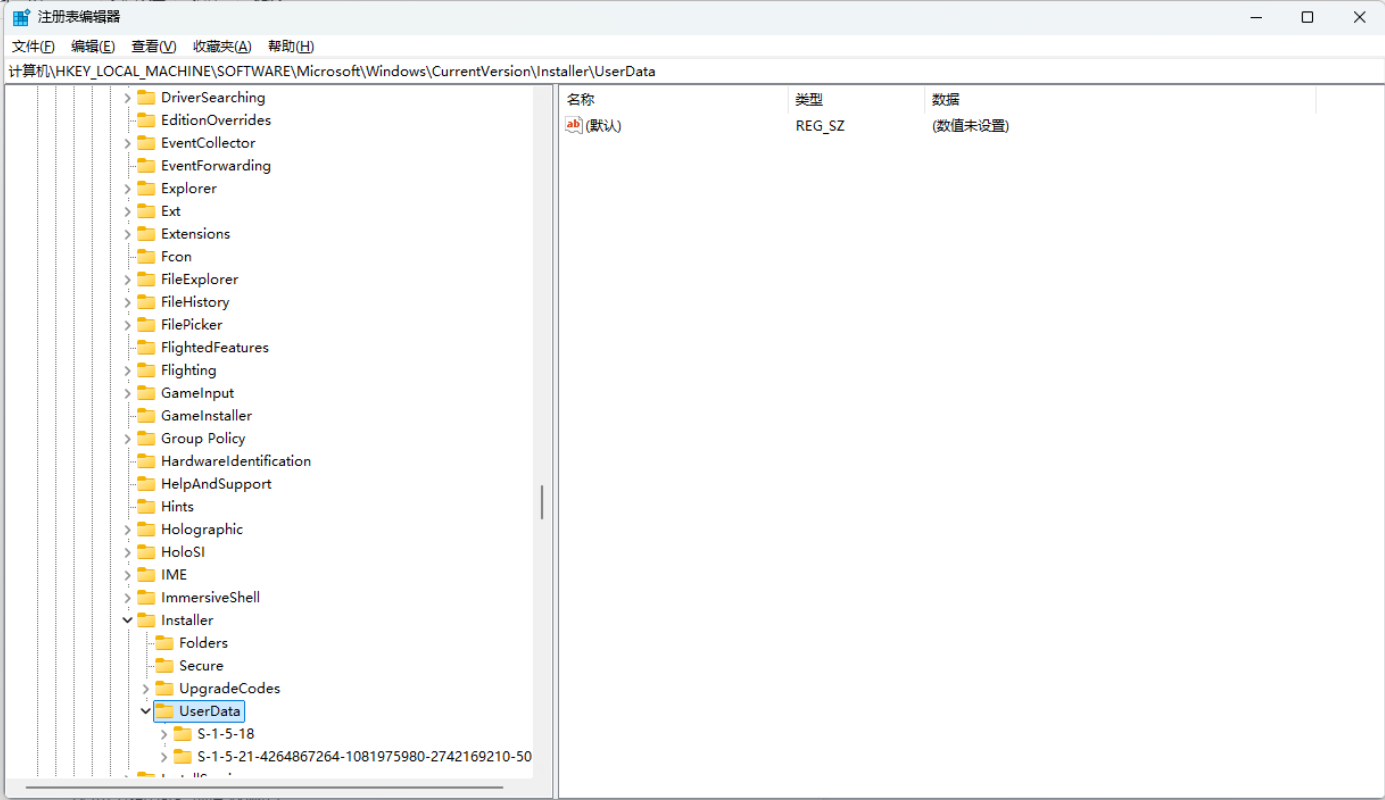Viewport: 1385px width, 800px height.
Task: Select the Folders key under Installer
Action: [x=203, y=643]
